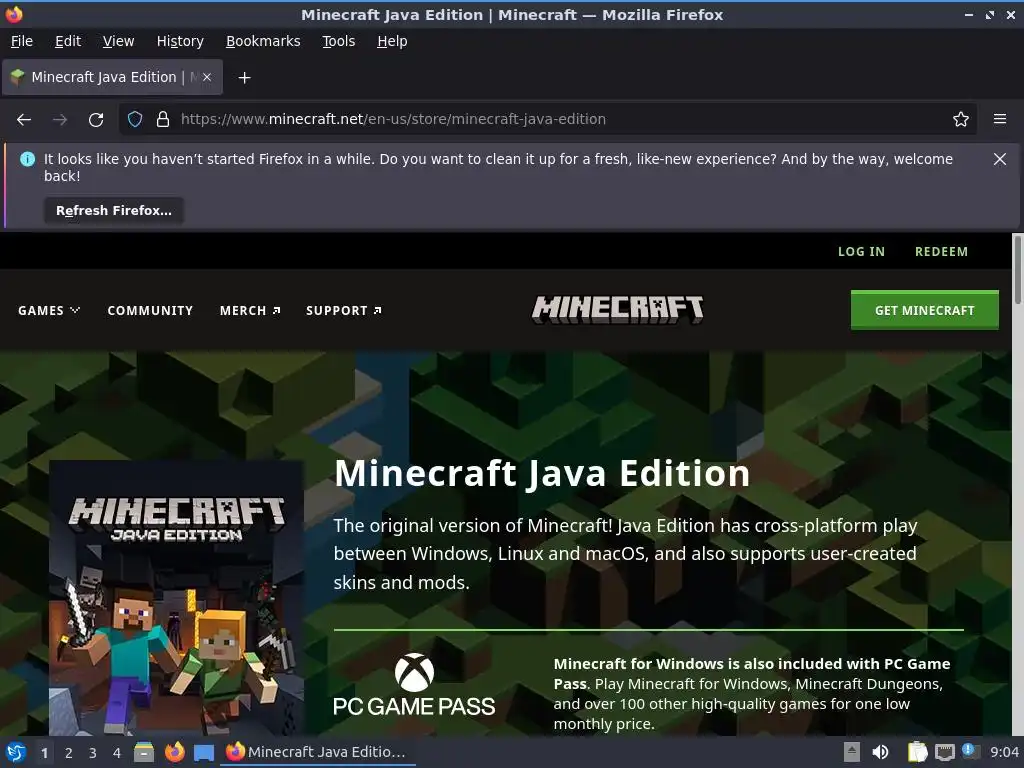
Task: Click the info icon in the notification bar
Action: [x=27, y=159]
